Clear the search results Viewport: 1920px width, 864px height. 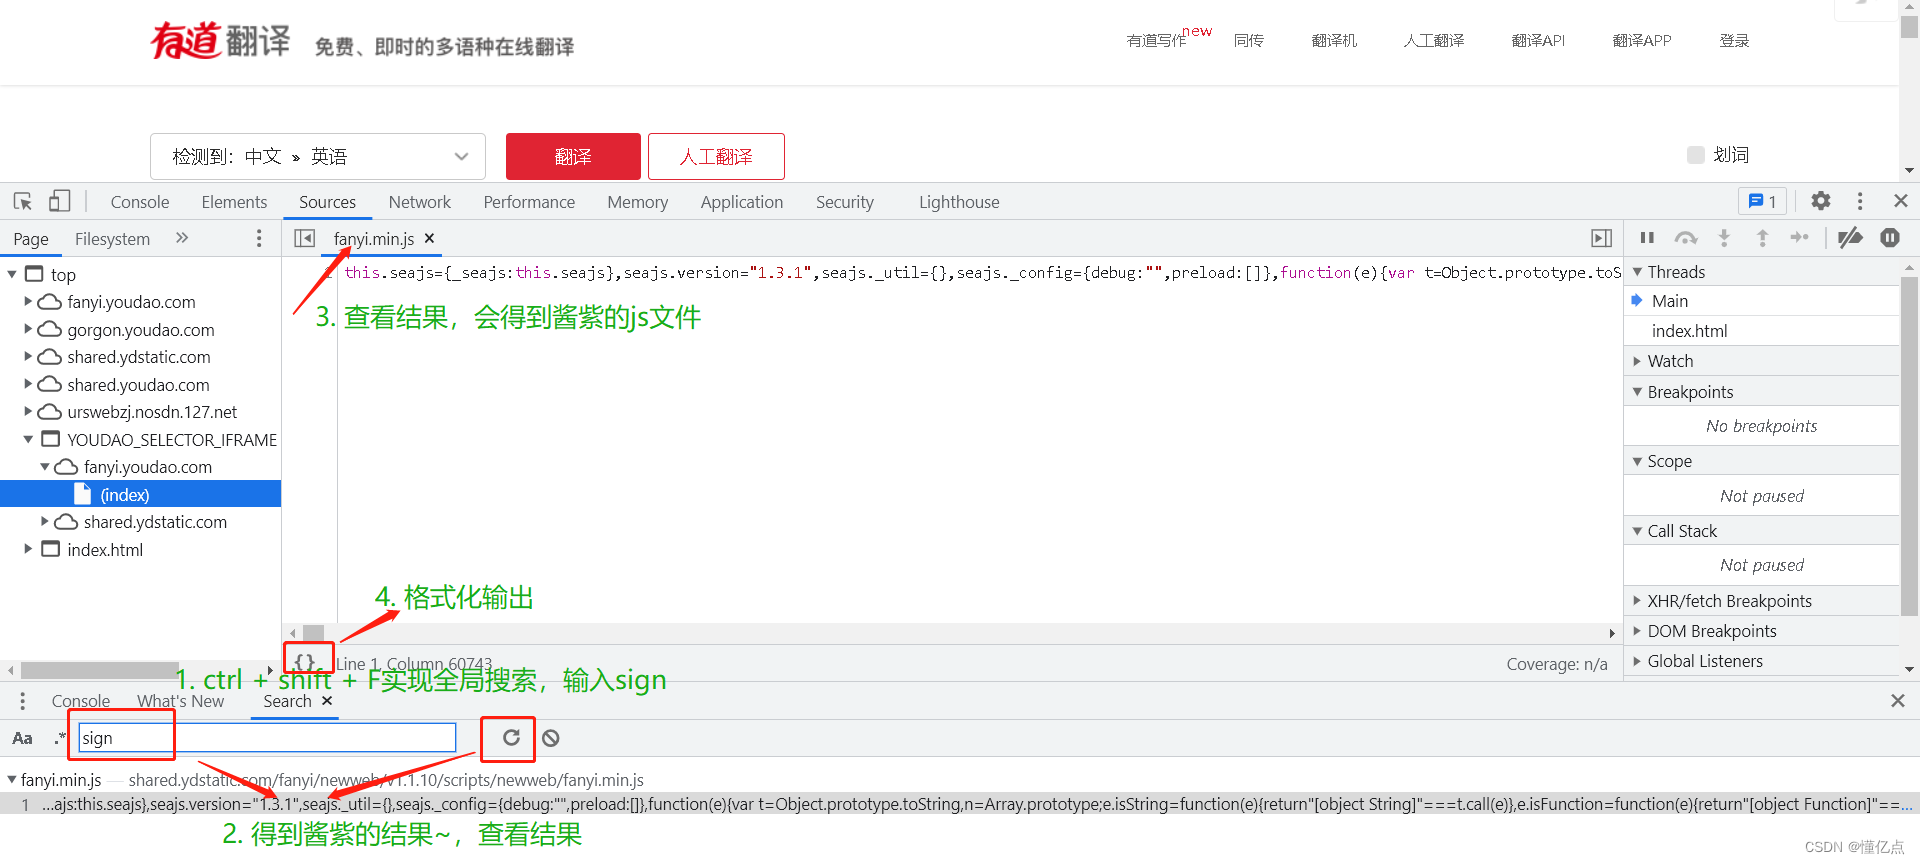pos(551,738)
